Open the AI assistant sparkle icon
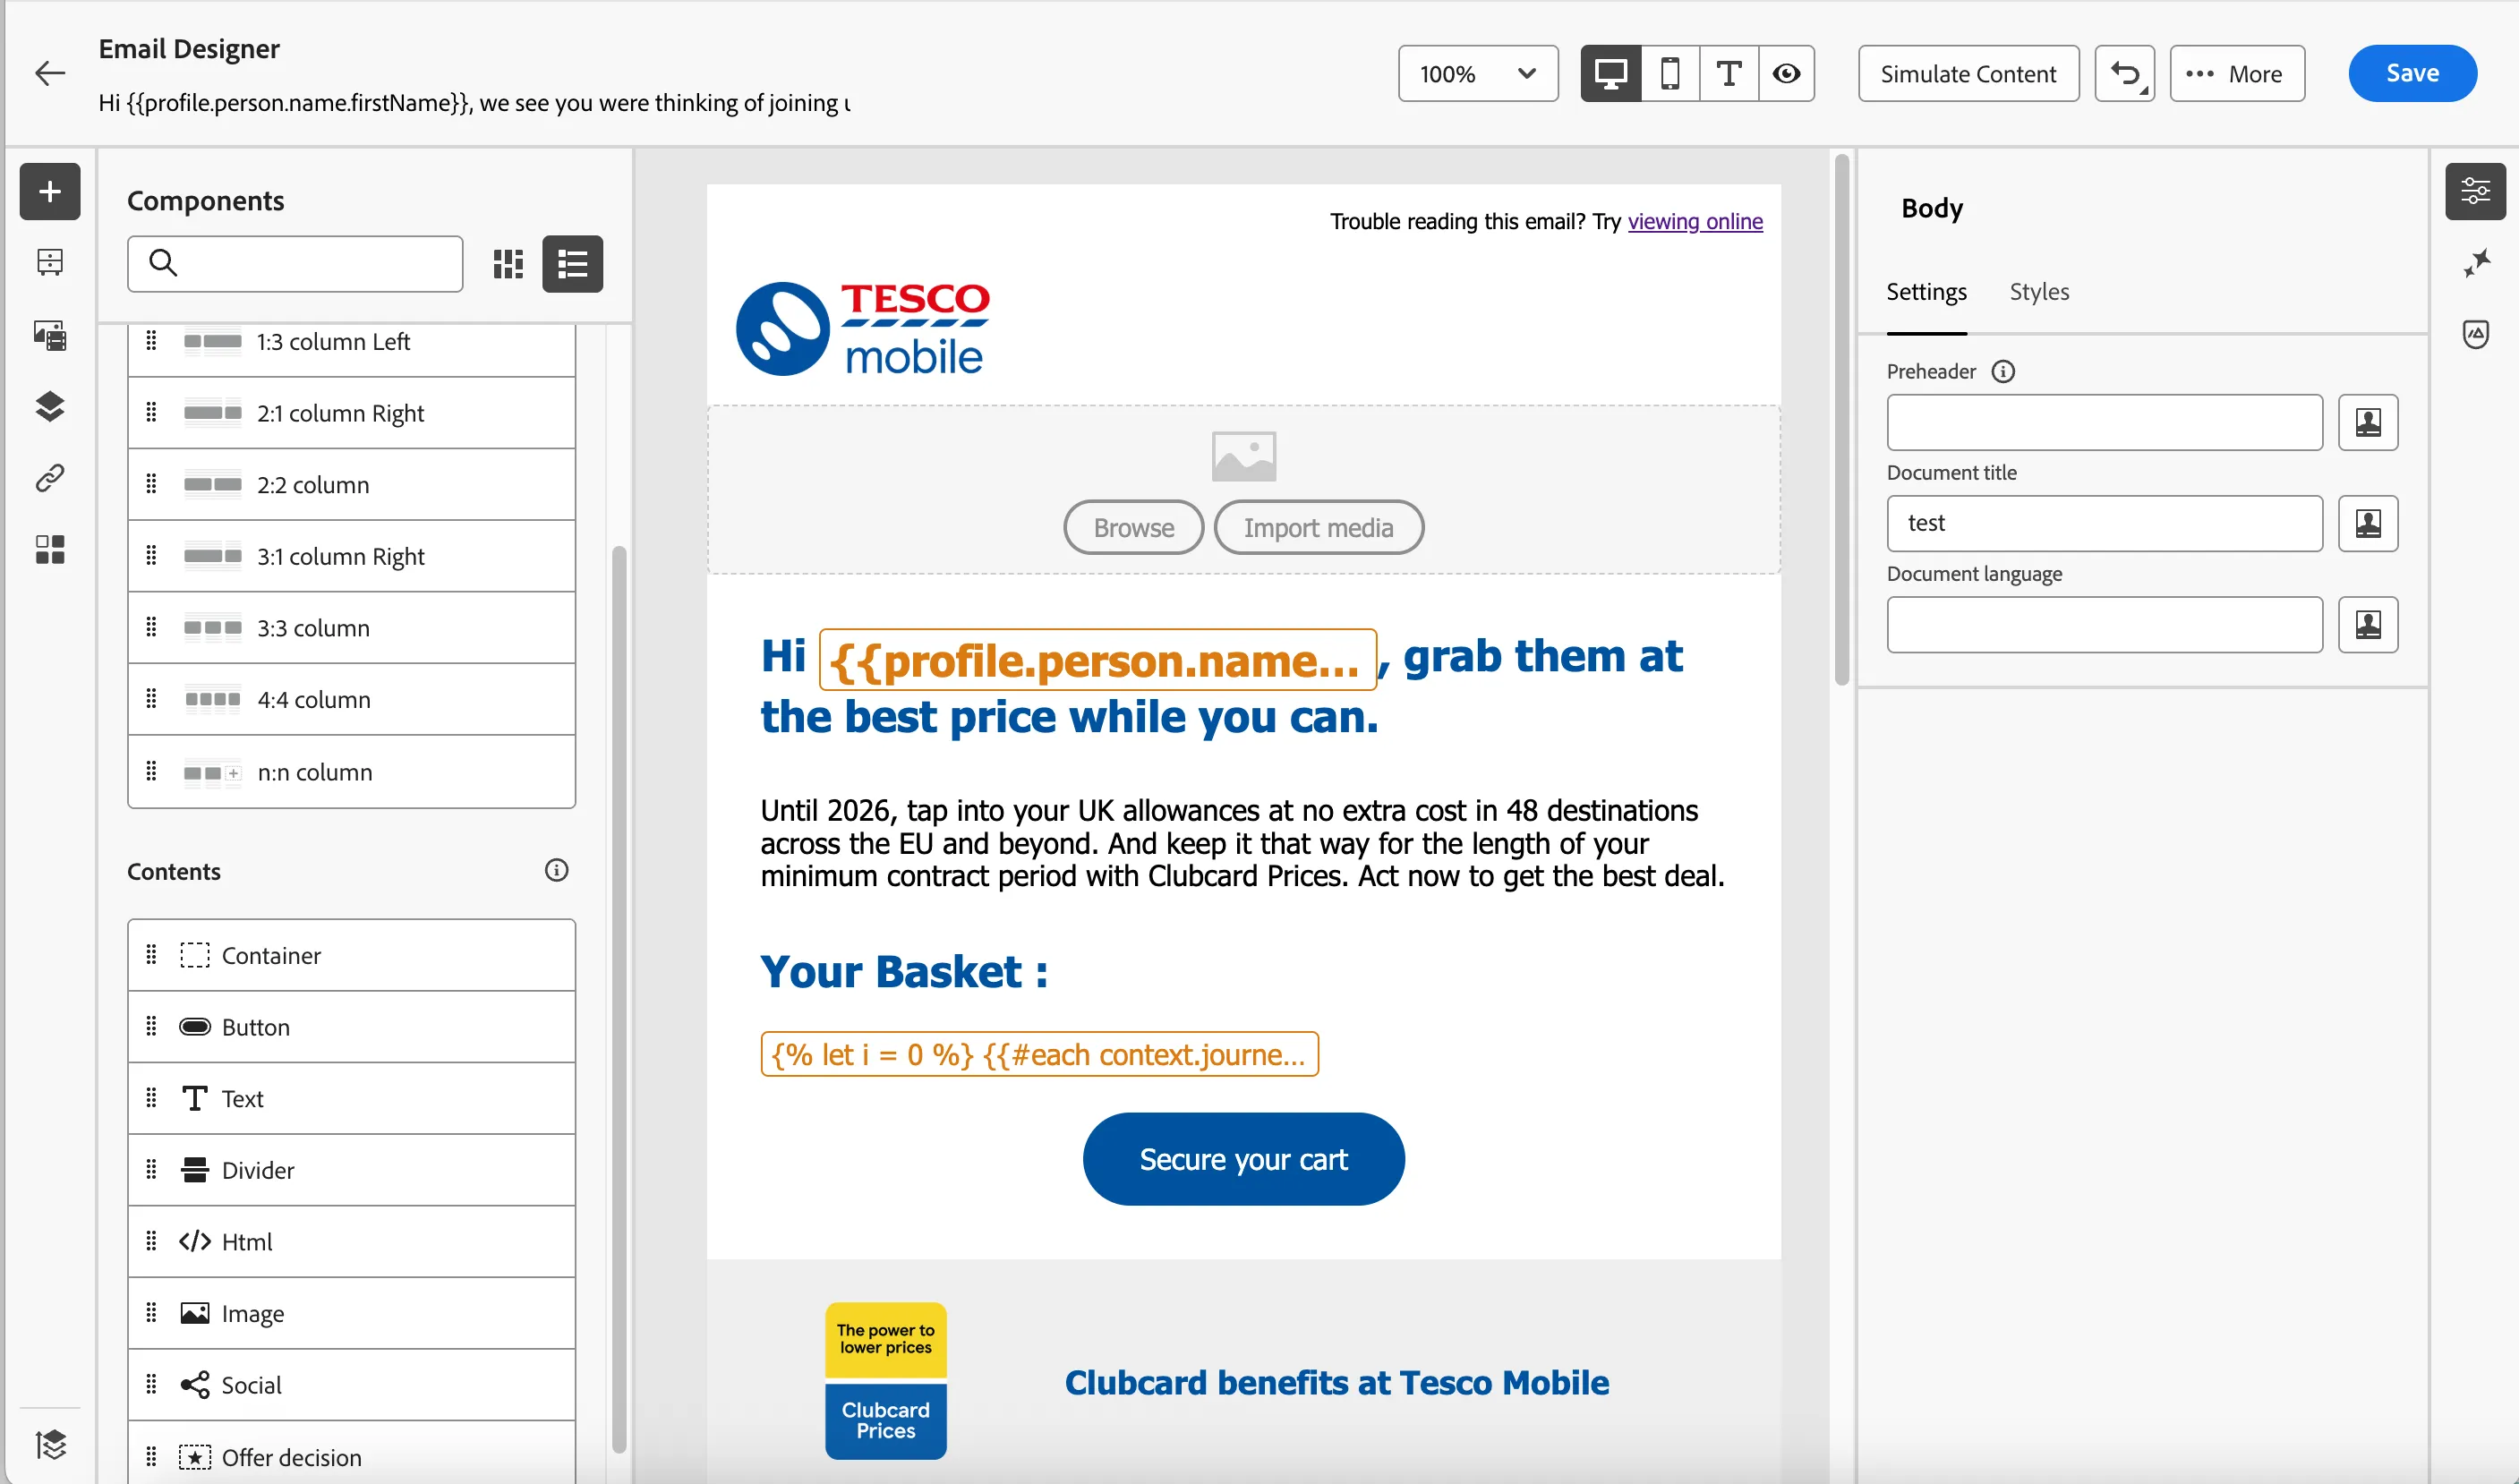 2475,263
